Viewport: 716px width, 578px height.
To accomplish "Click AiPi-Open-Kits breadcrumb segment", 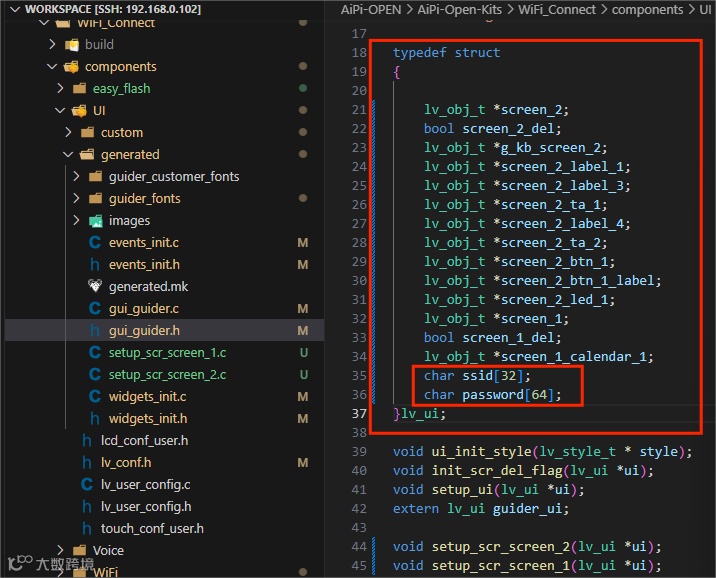I will click(459, 10).
